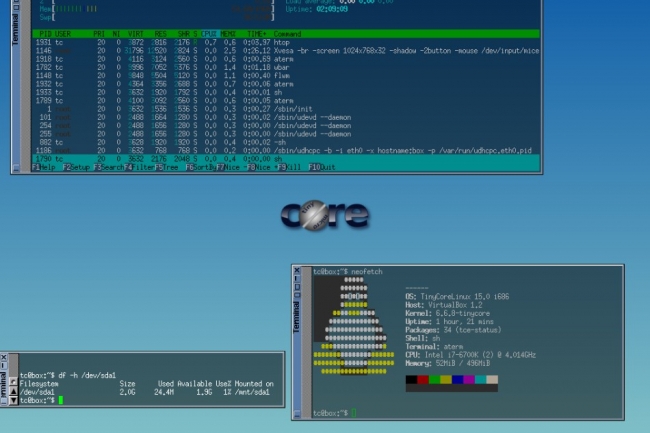Screen dimensions: 650x433
Task: Click the red swatch in neofetch palette
Action: [x=423, y=380]
